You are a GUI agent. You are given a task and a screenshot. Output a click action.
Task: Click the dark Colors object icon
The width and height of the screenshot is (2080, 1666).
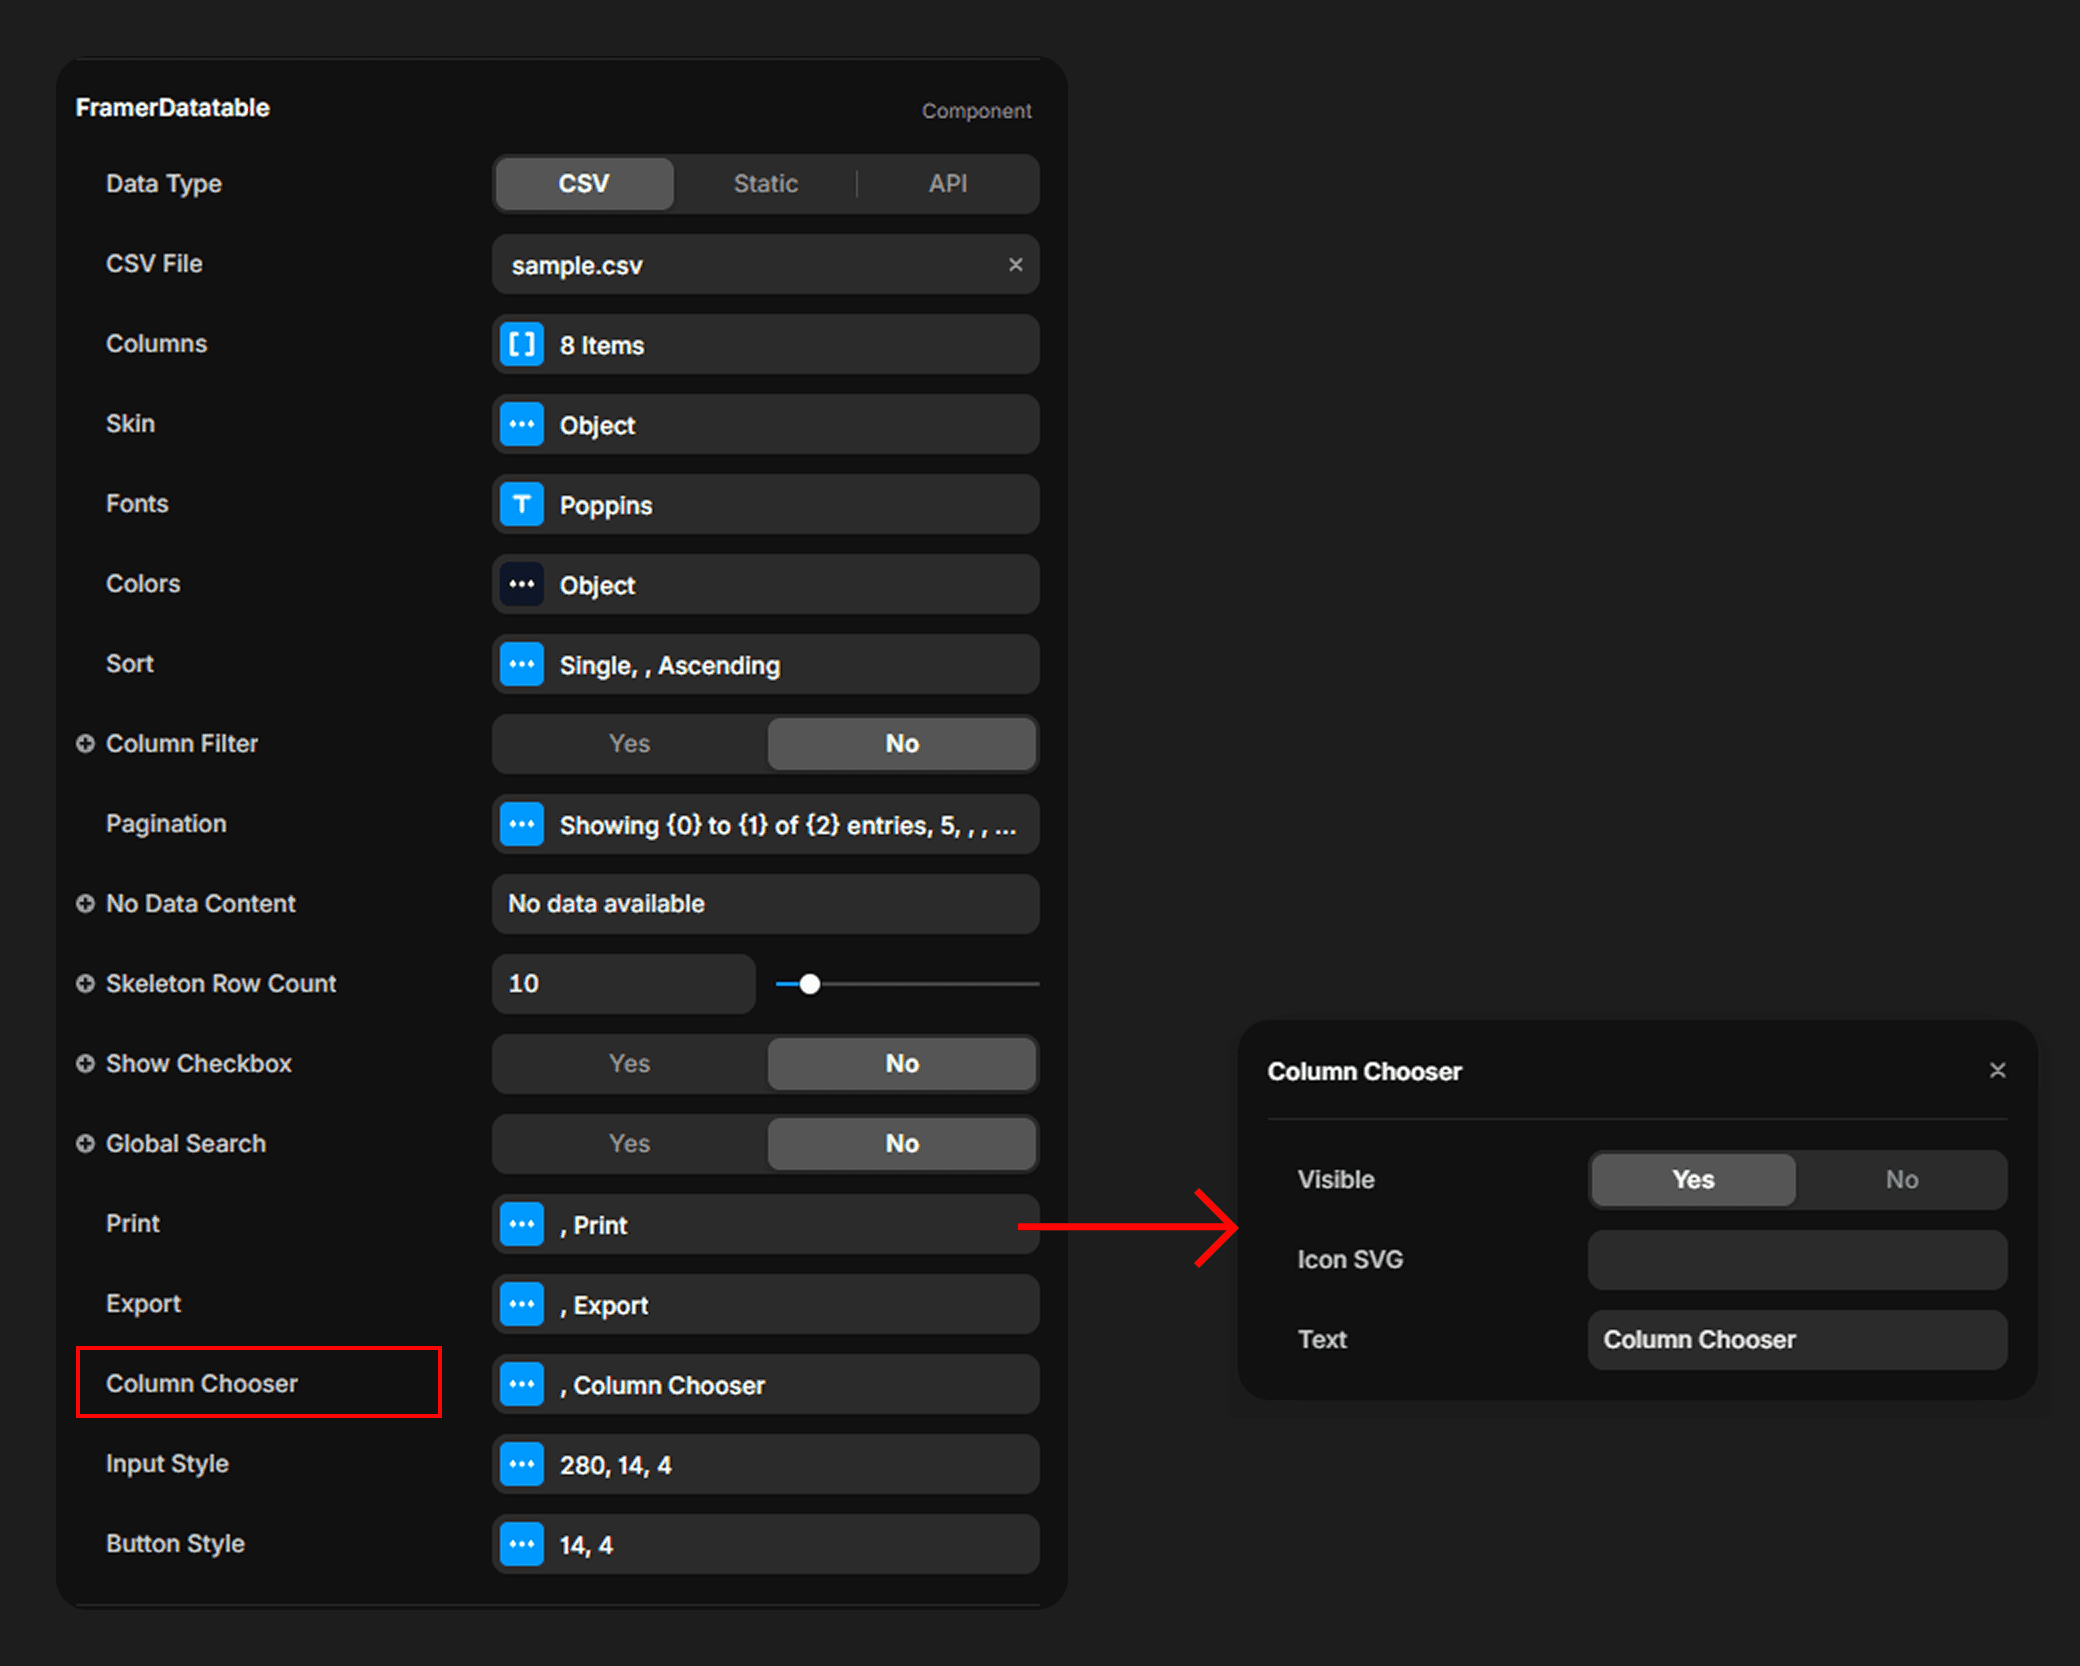[521, 585]
